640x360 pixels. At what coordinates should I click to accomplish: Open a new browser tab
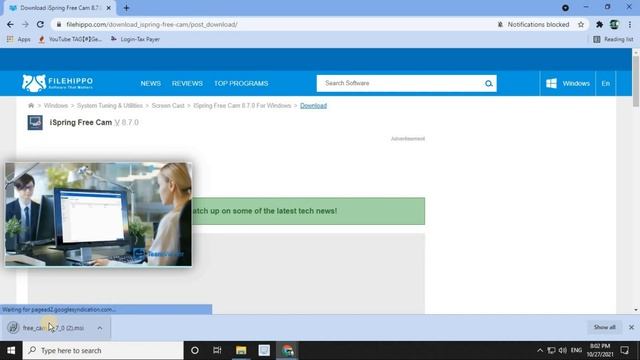tap(126, 8)
